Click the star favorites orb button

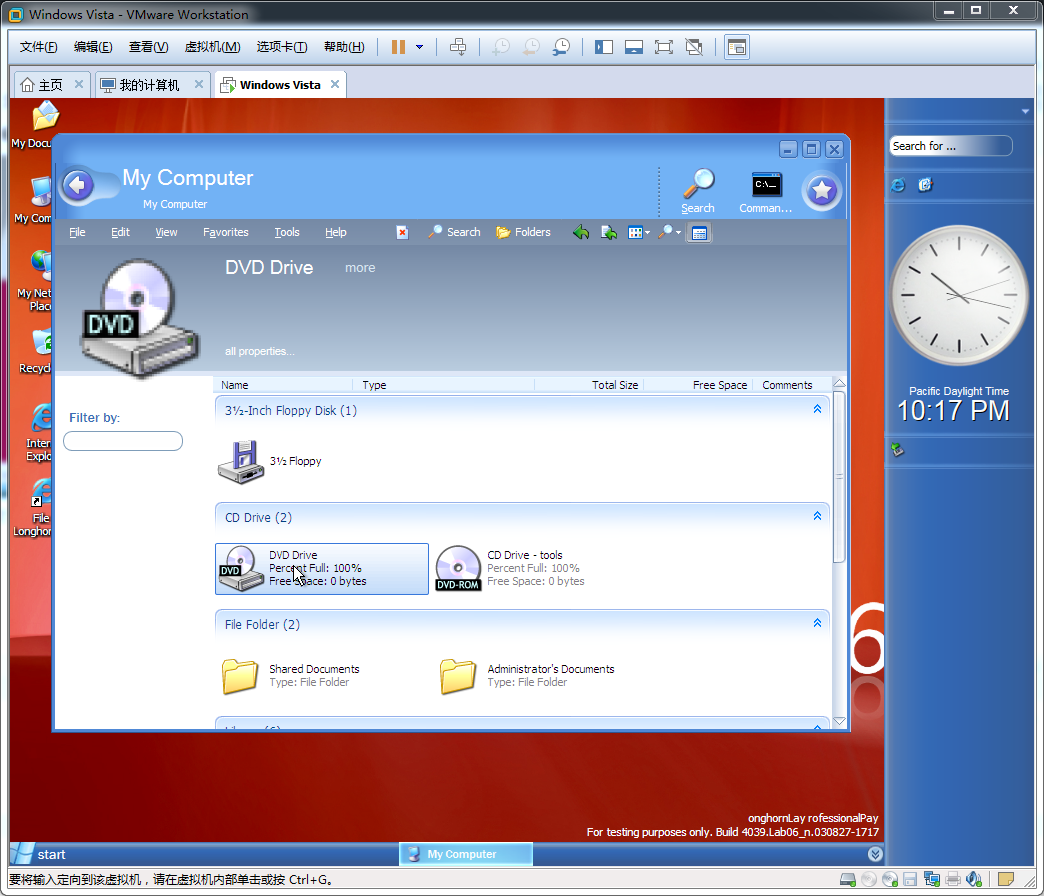click(x=822, y=191)
